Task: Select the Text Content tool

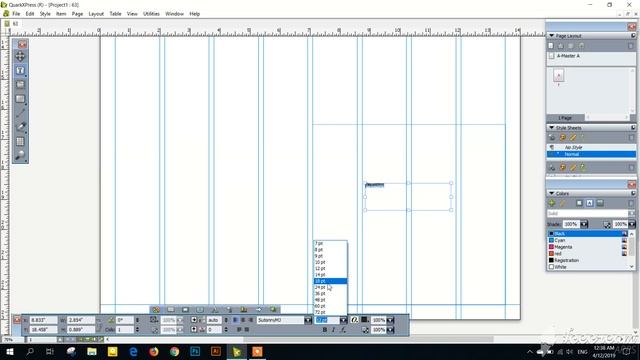Action: [x=20, y=71]
